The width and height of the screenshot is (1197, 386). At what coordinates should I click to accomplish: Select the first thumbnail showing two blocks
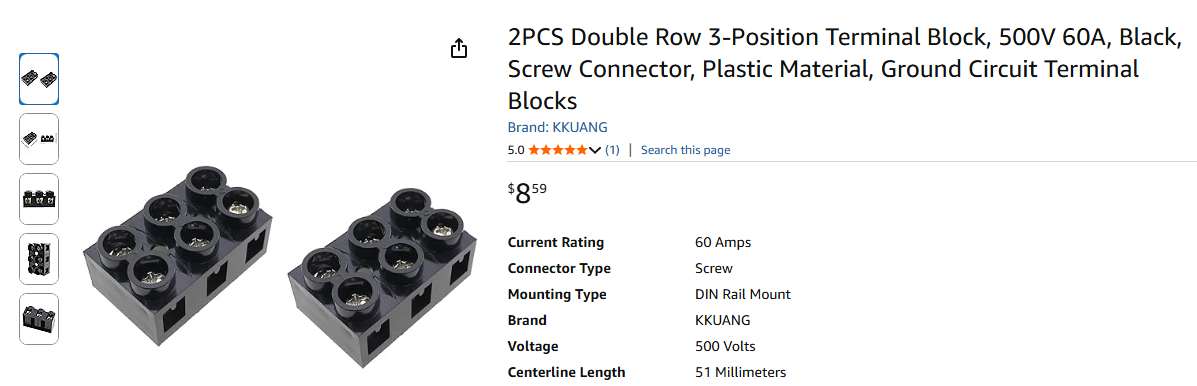tap(39, 79)
